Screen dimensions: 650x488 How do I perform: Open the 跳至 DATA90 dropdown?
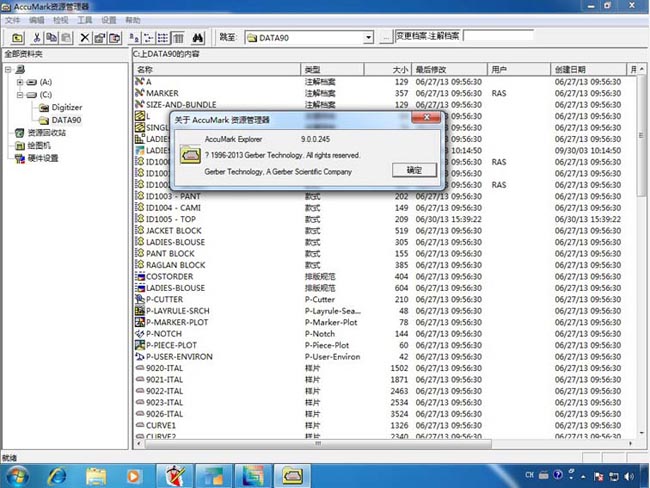point(368,38)
